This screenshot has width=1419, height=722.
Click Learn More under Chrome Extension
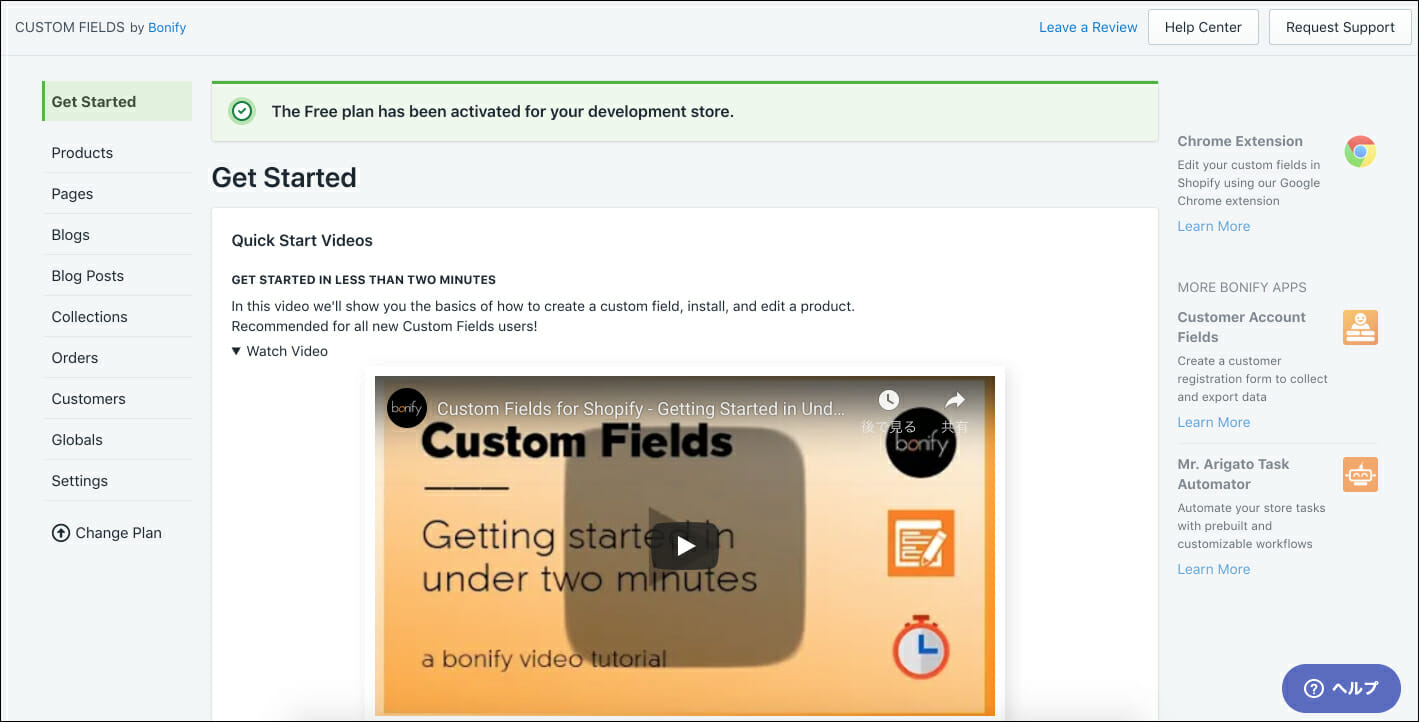(1213, 226)
